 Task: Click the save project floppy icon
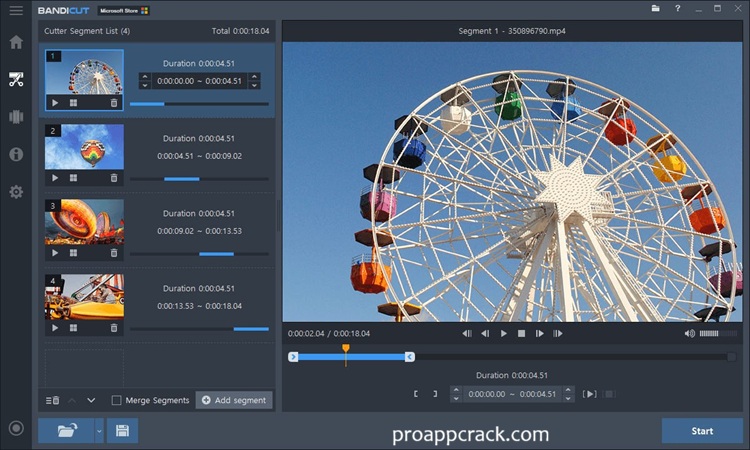[x=122, y=431]
